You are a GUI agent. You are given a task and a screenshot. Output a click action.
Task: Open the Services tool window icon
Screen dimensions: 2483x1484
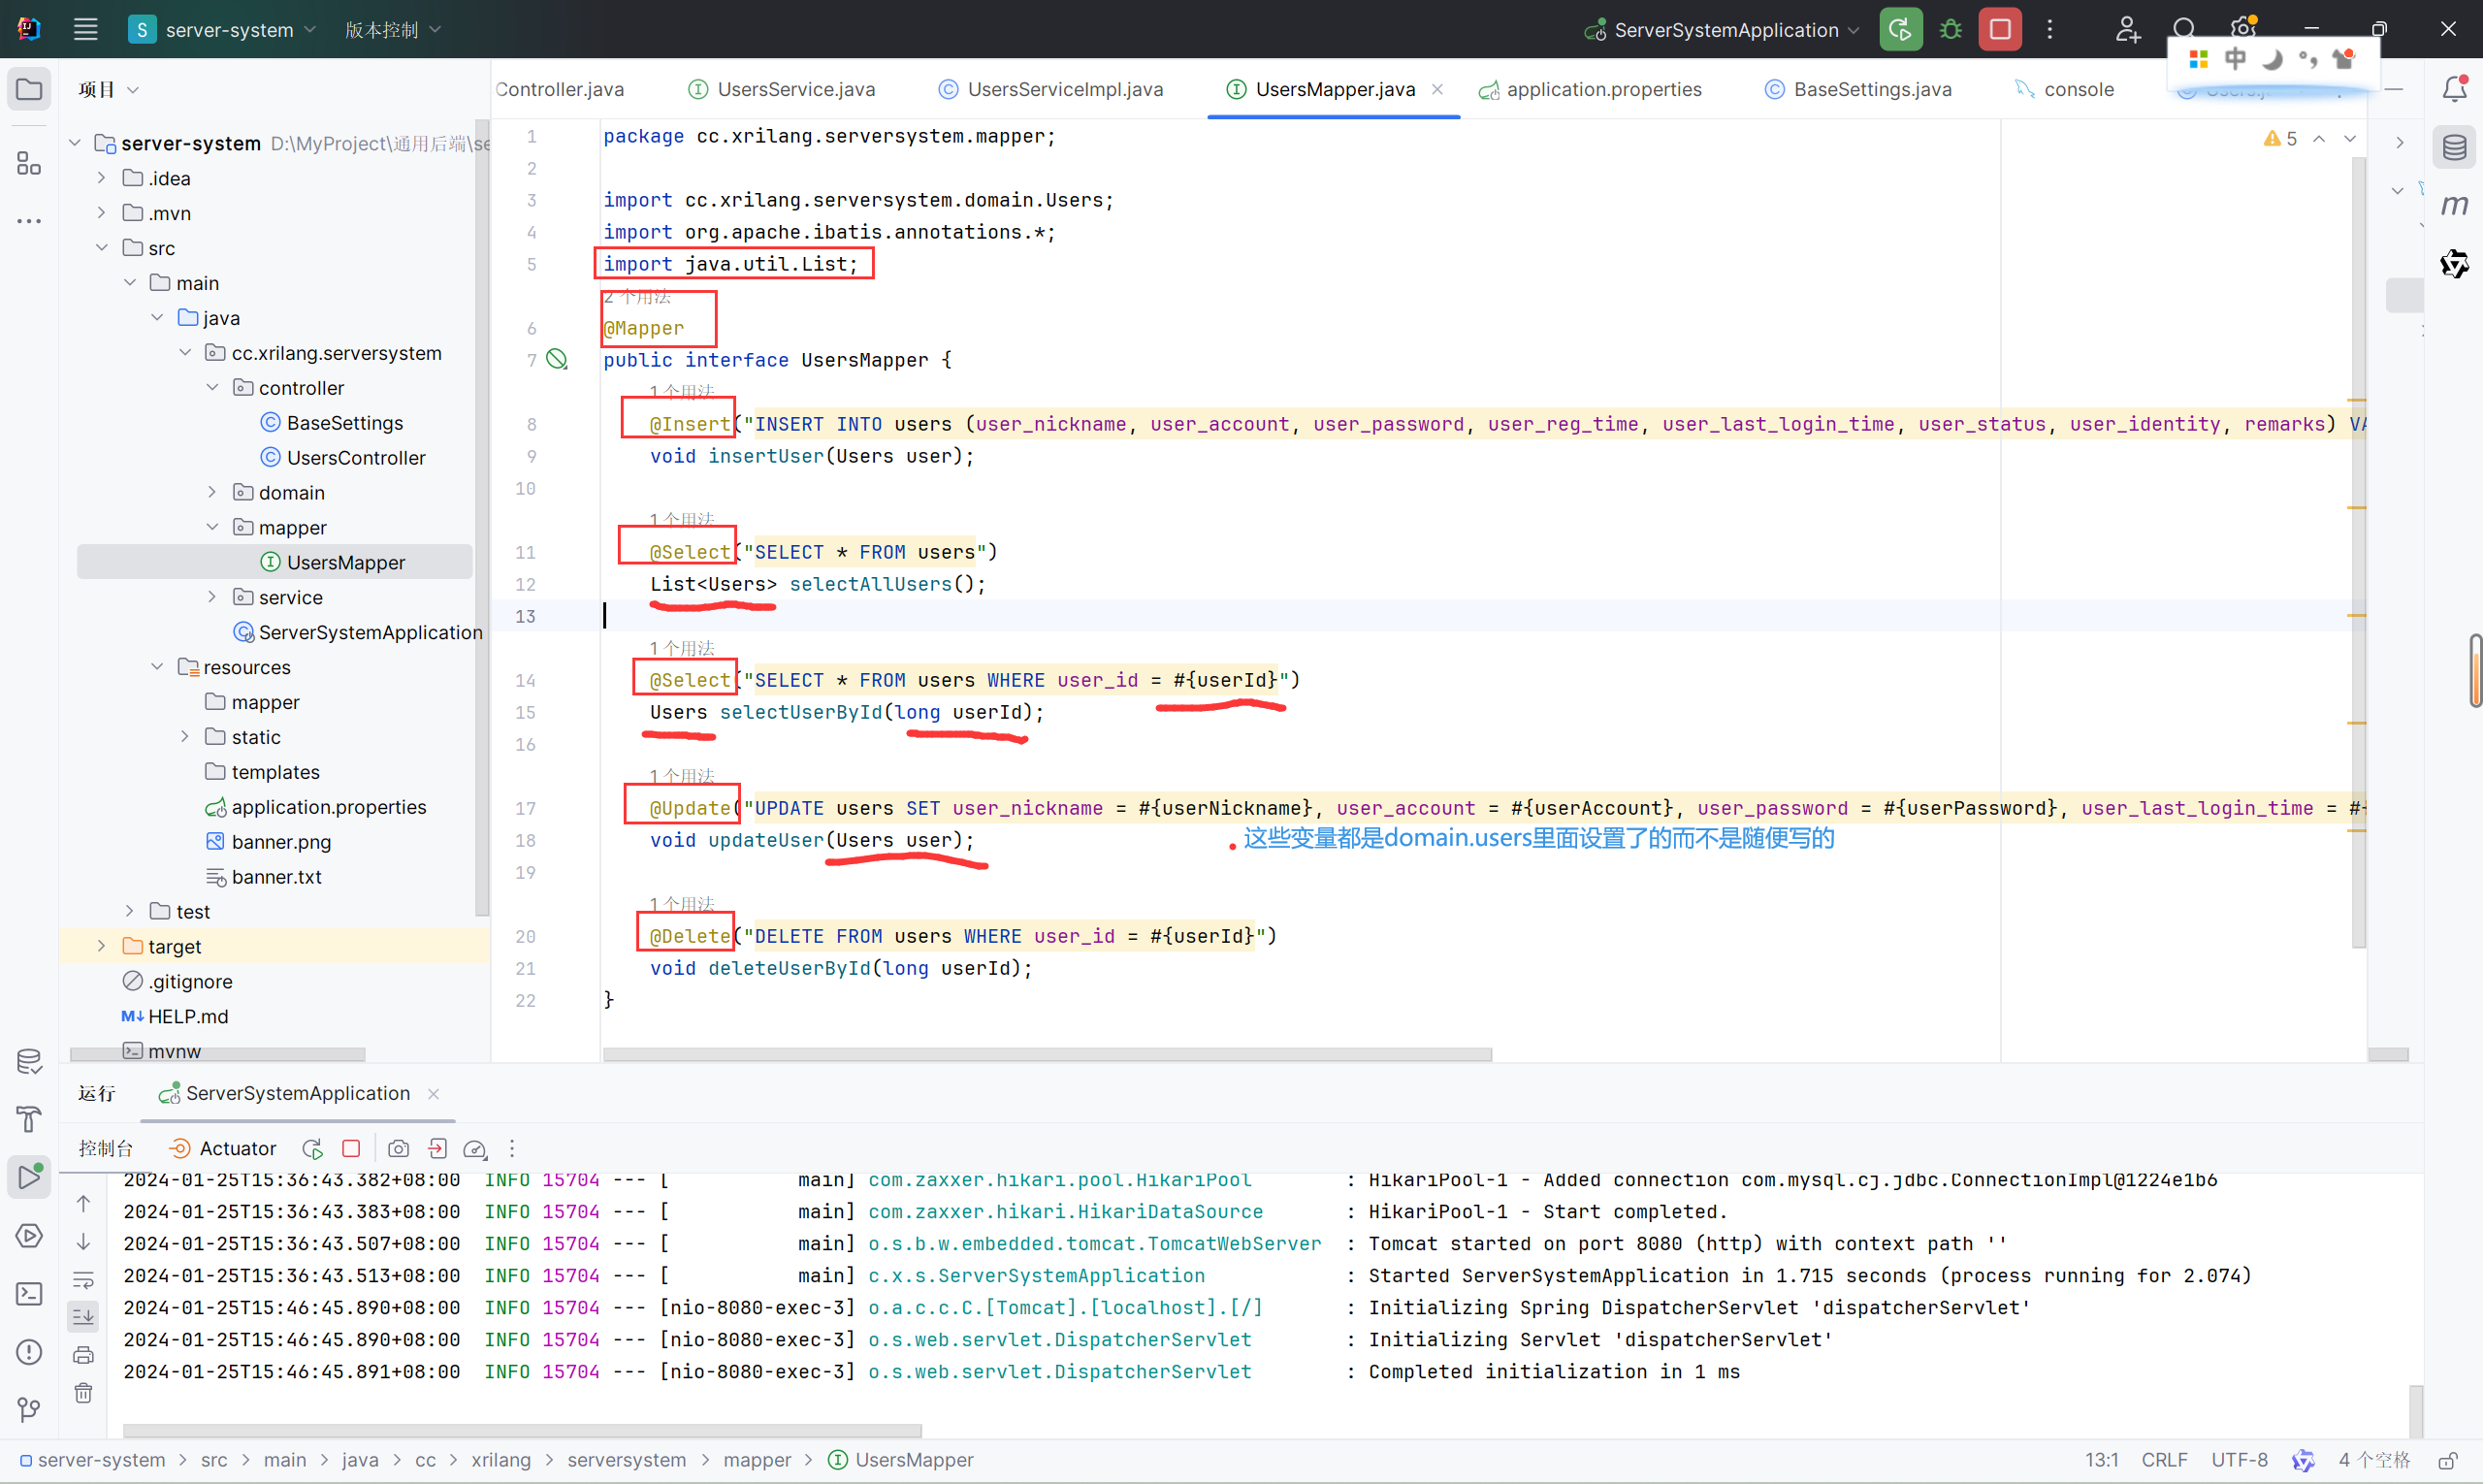point(29,1235)
